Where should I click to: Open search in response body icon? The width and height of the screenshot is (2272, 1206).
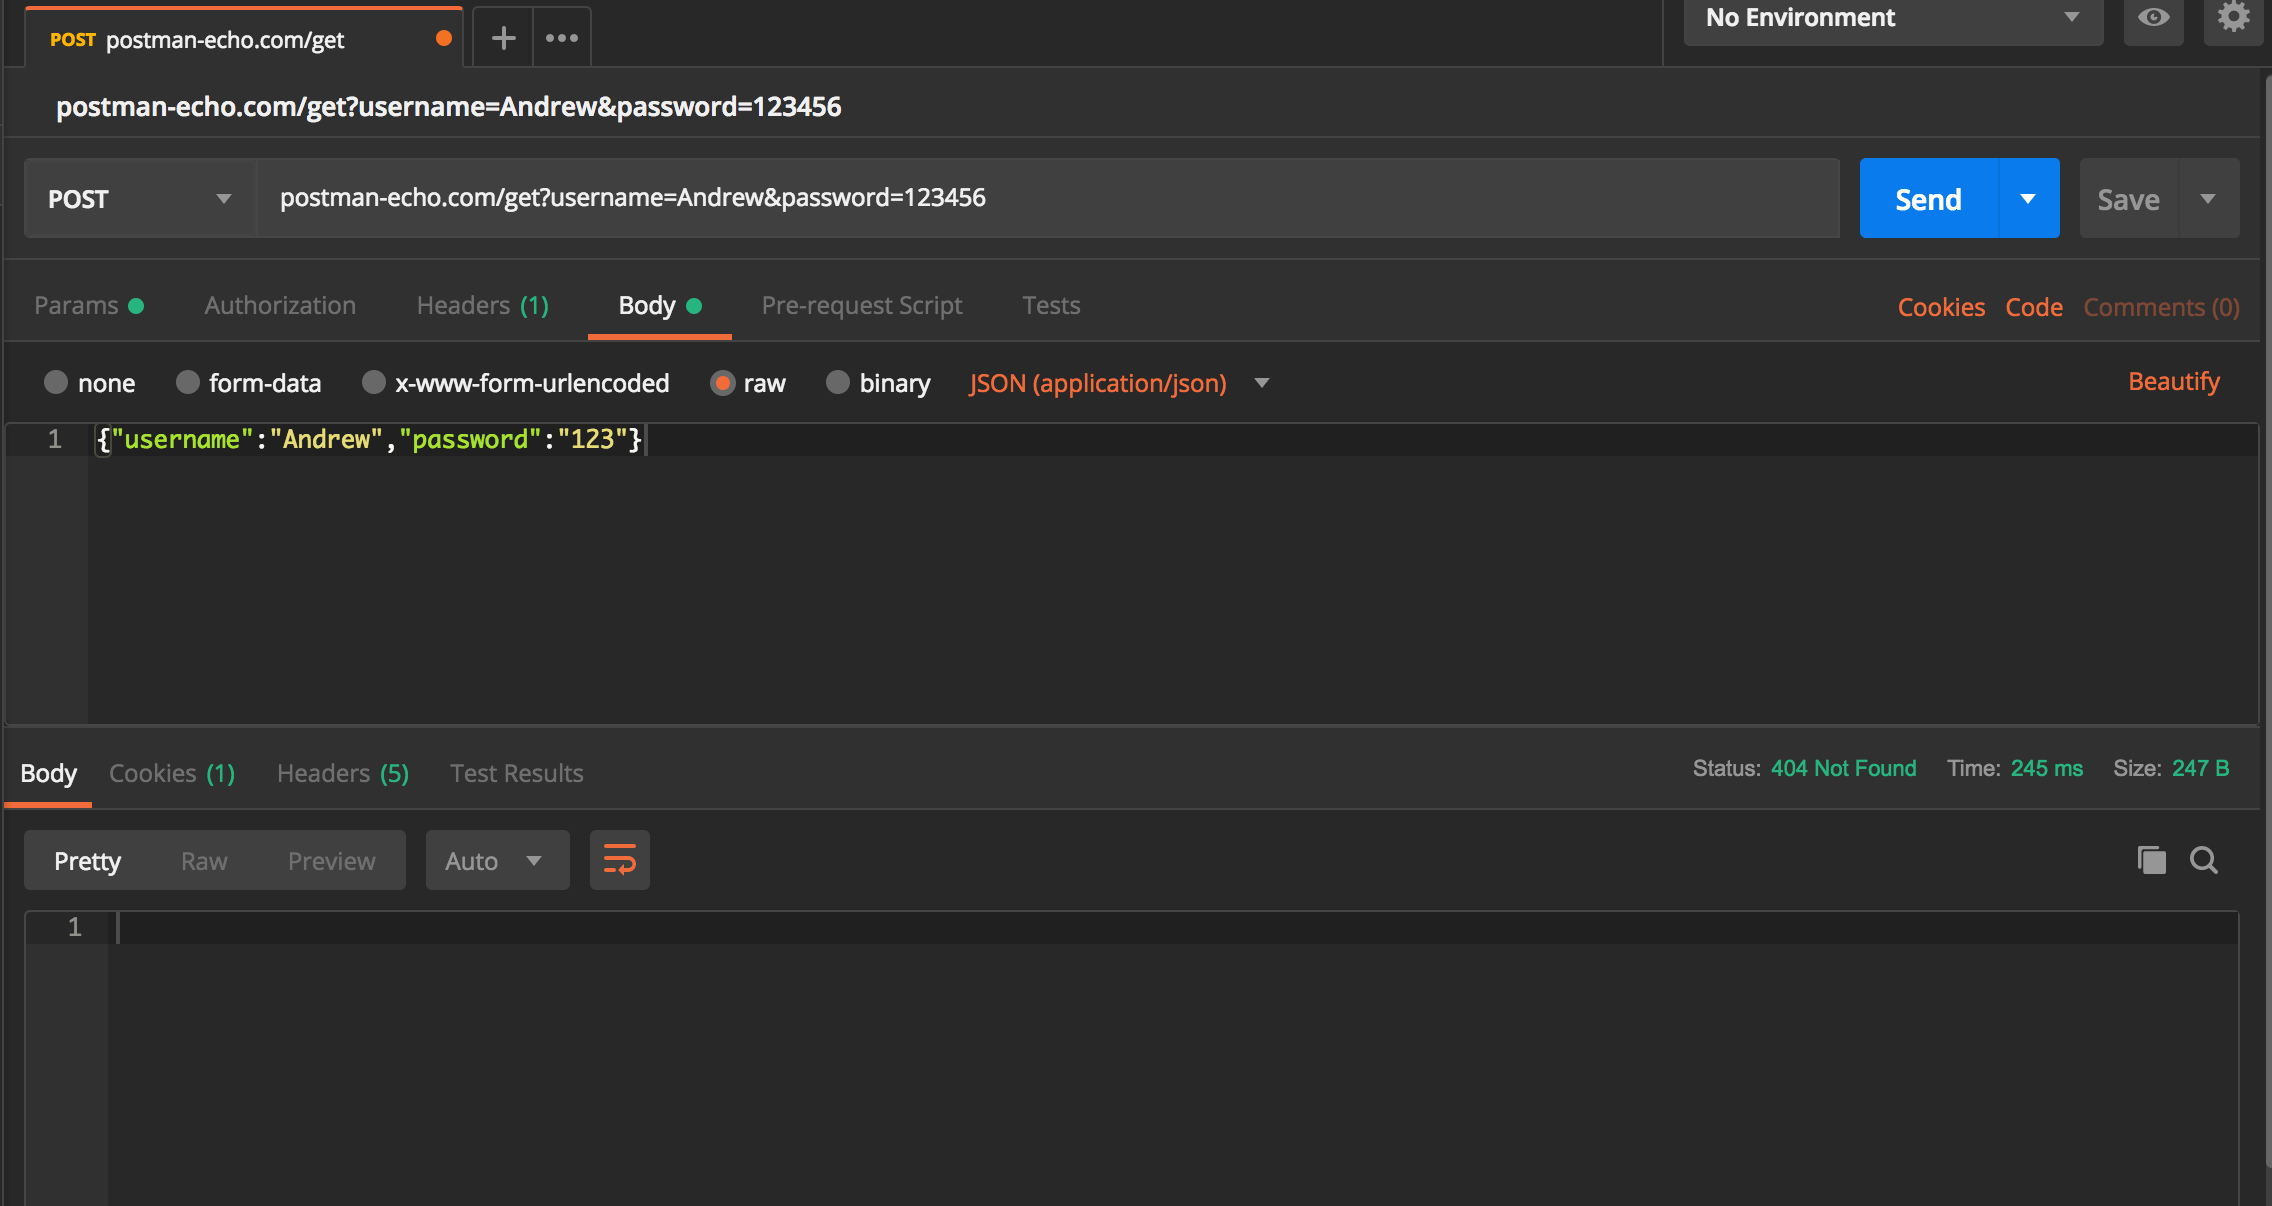2204,860
